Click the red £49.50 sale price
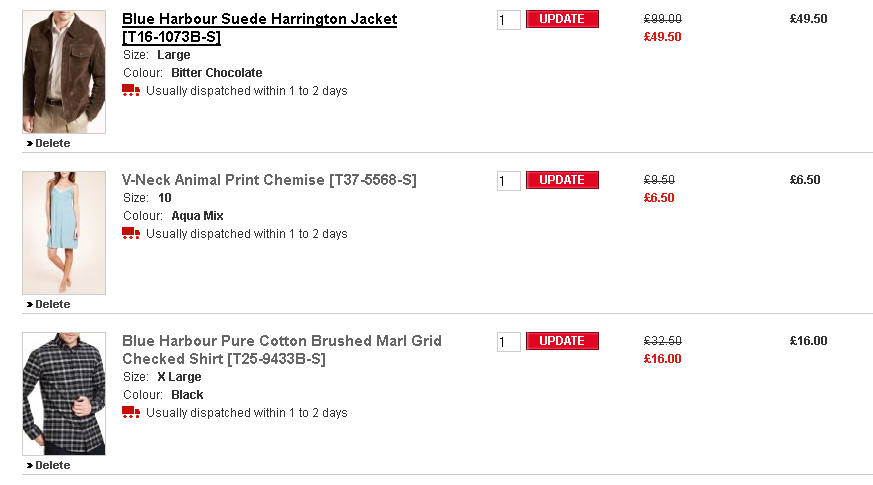The width and height of the screenshot is (873, 485). [662, 37]
